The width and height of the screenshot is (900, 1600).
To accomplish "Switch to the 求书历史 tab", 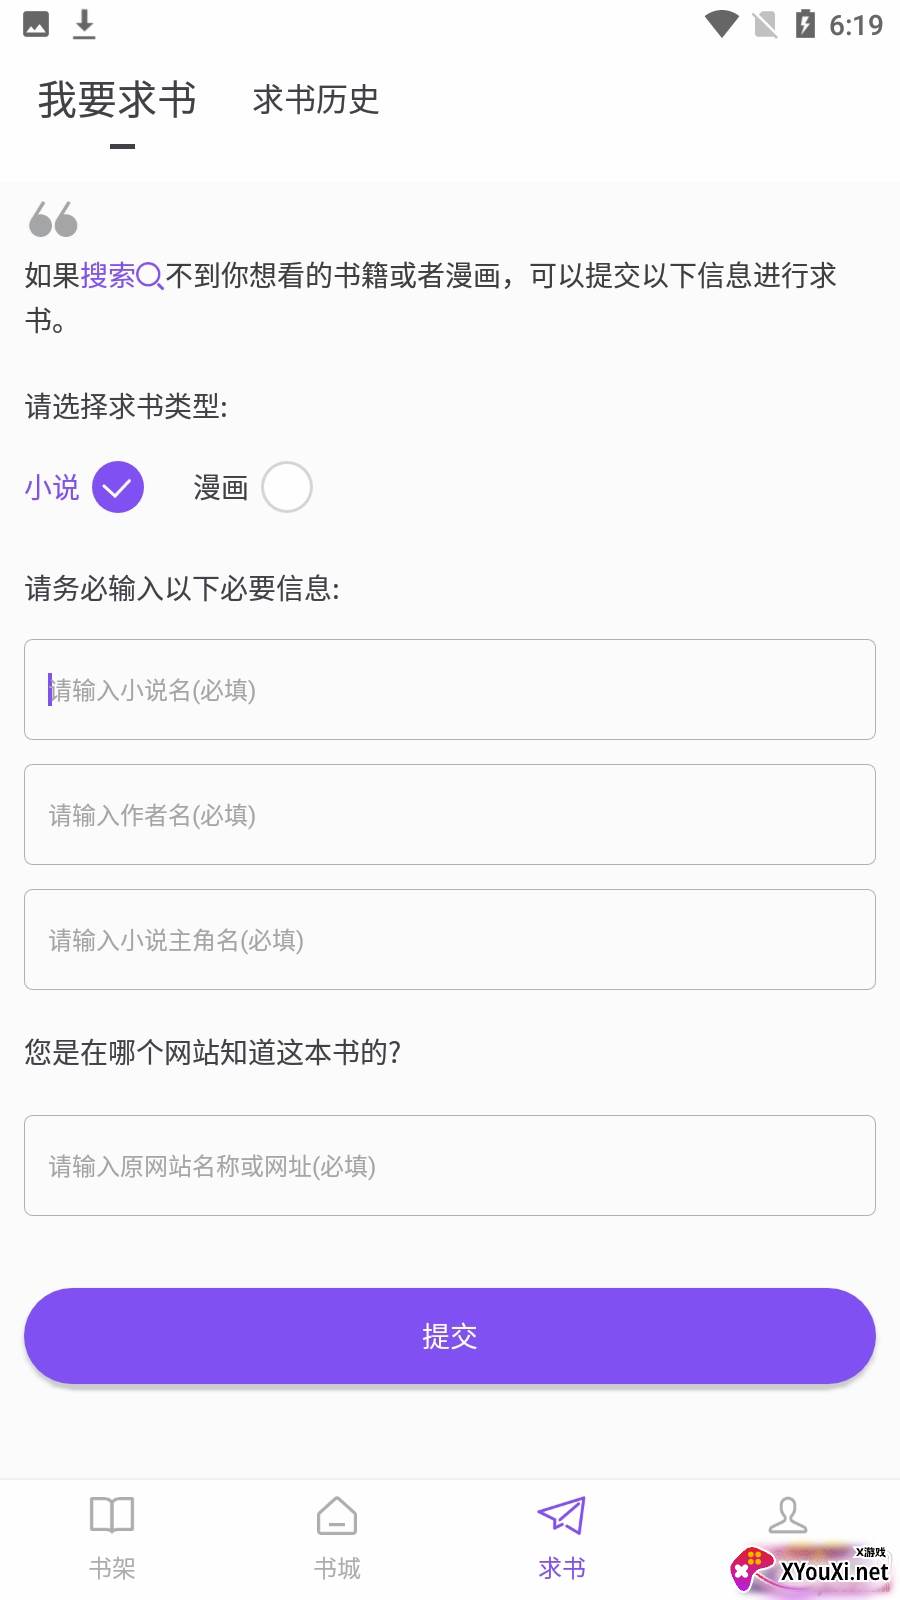I will coord(316,100).
